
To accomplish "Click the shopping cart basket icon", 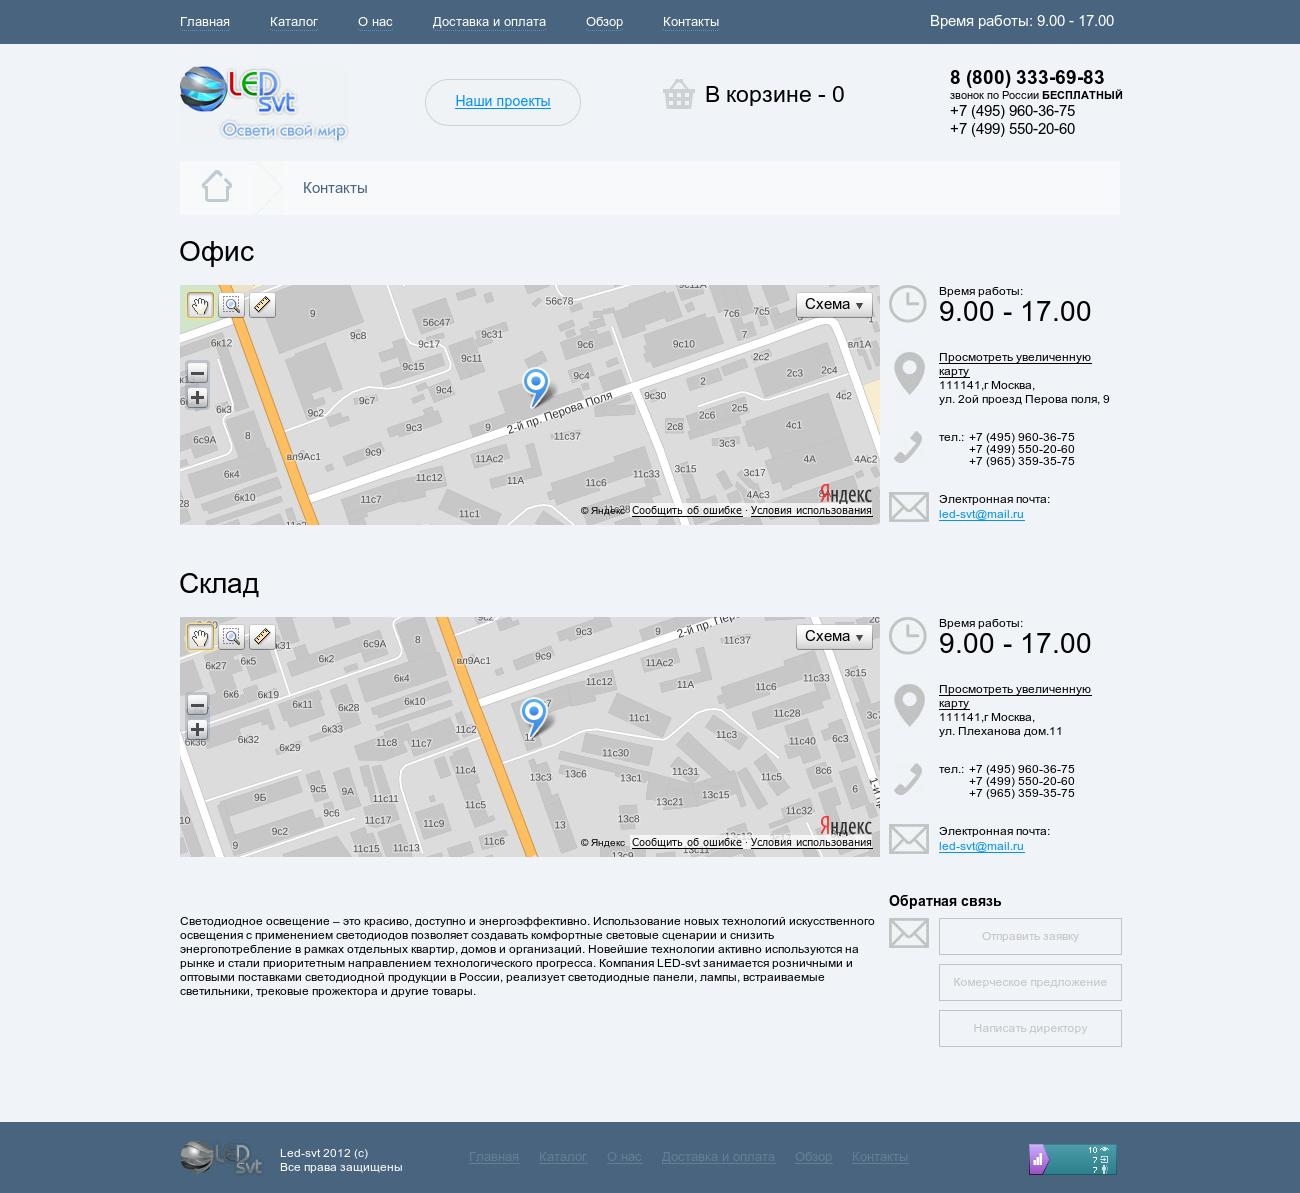I will tap(678, 95).
